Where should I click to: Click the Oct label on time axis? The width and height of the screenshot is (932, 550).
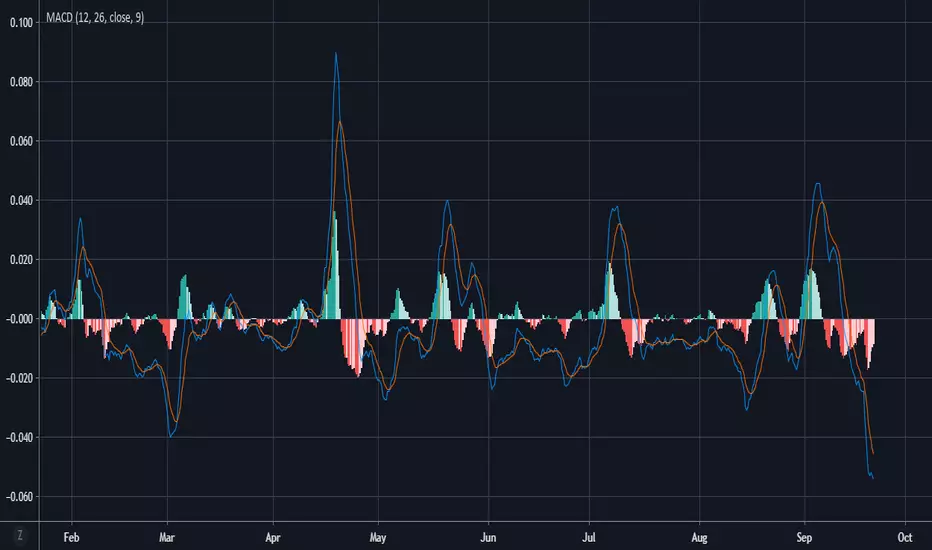point(905,538)
